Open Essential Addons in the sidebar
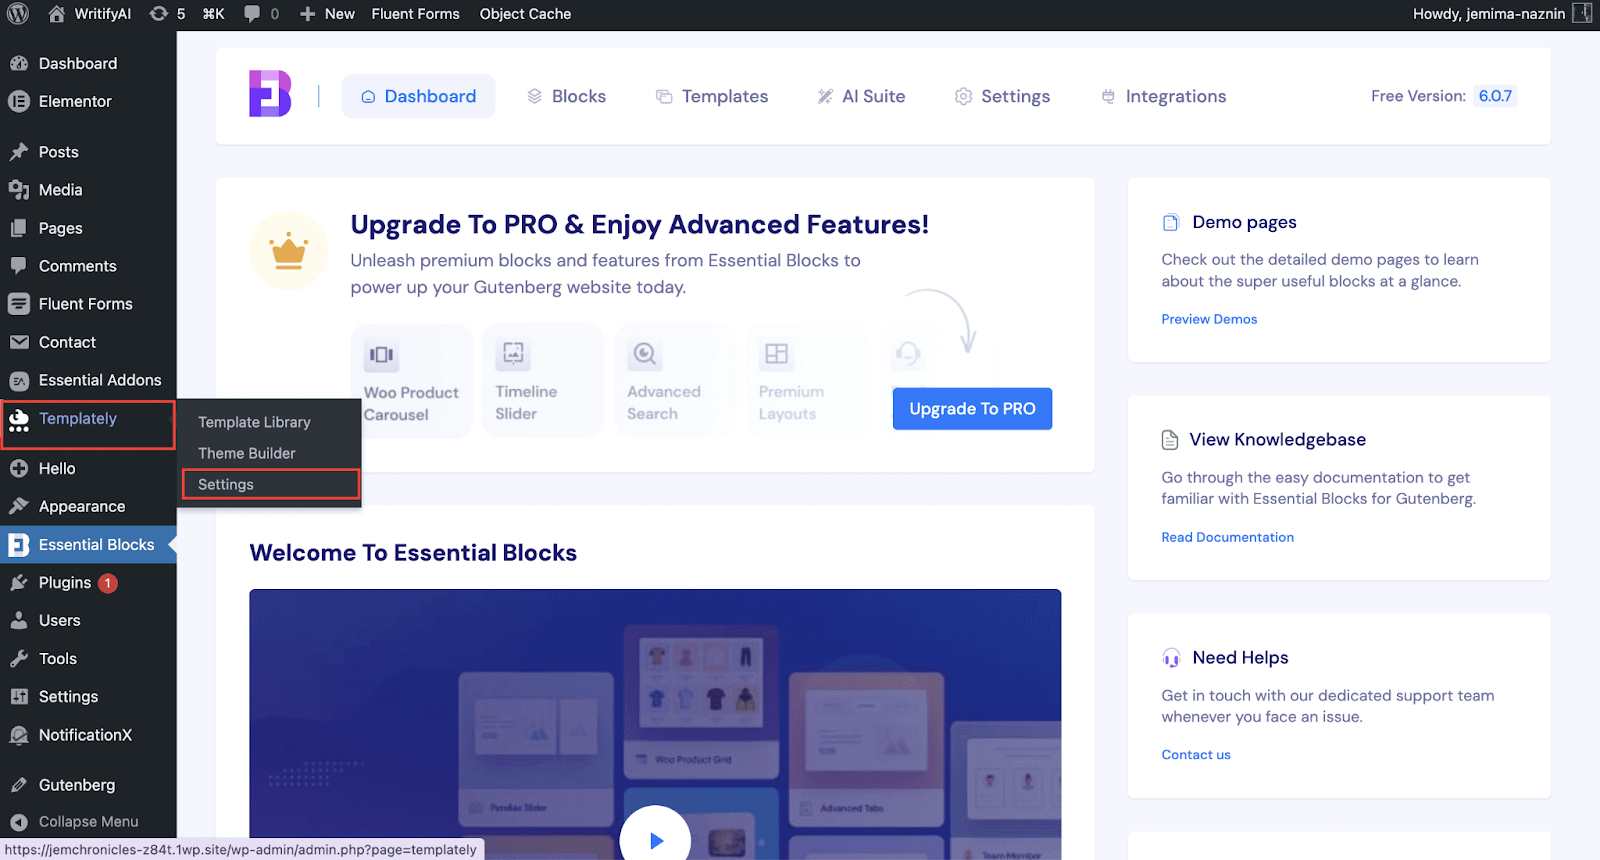This screenshot has height=860, width=1600. 88,380
